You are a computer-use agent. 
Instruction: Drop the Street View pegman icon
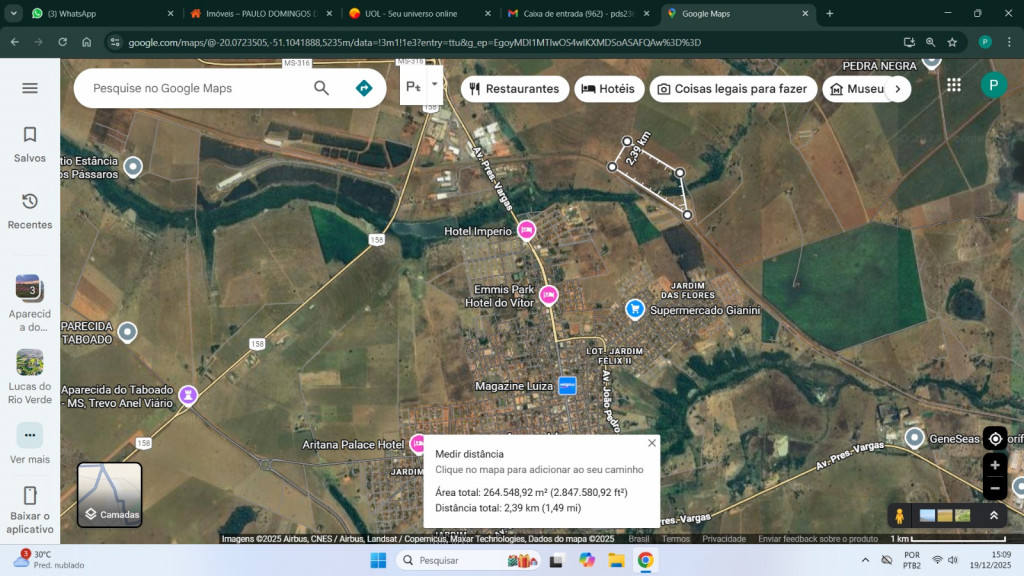tap(900, 516)
